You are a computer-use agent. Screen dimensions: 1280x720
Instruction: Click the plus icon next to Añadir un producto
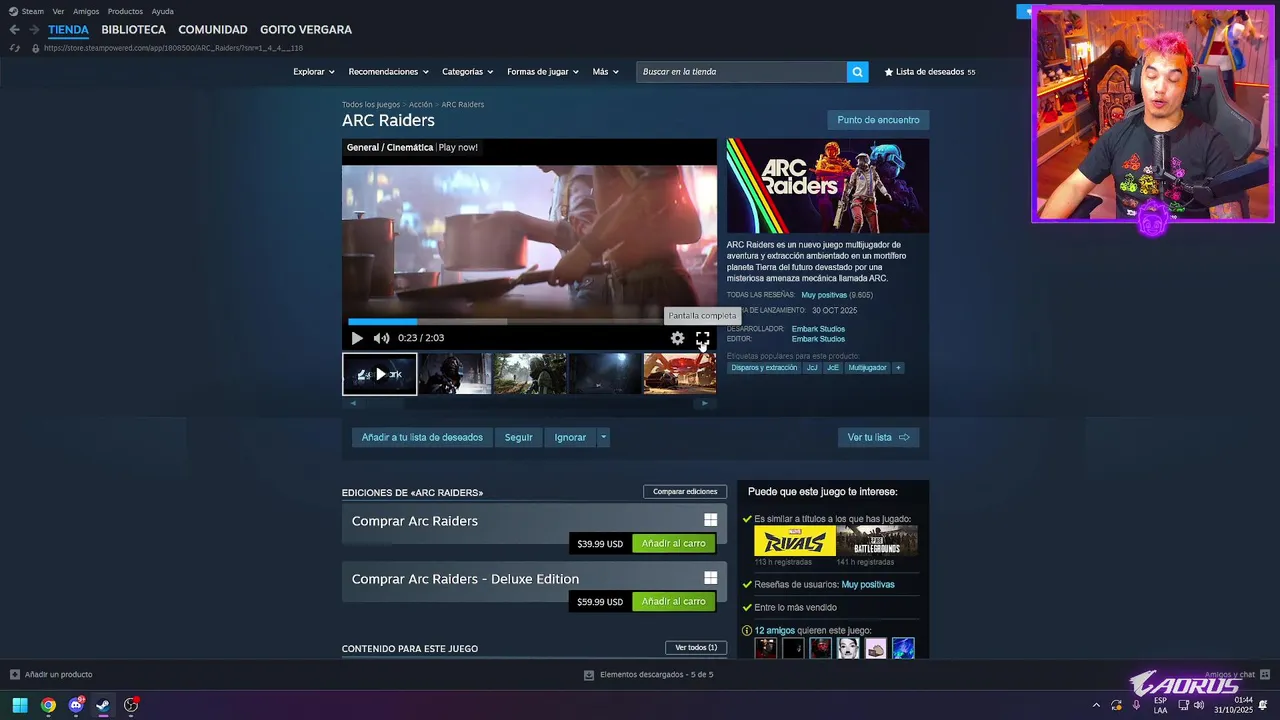pyautogui.click(x=15, y=675)
